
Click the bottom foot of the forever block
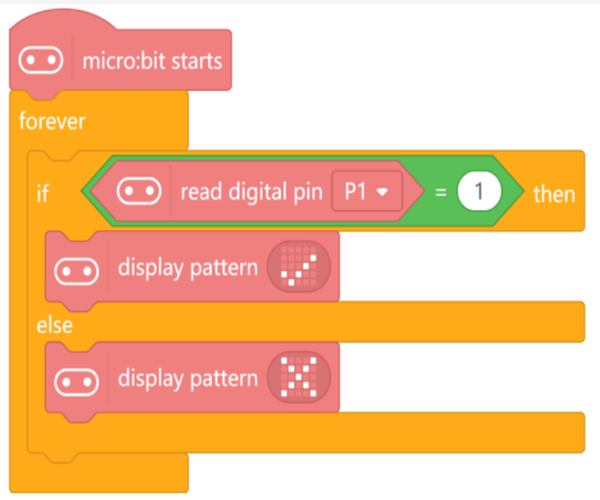[100, 473]
